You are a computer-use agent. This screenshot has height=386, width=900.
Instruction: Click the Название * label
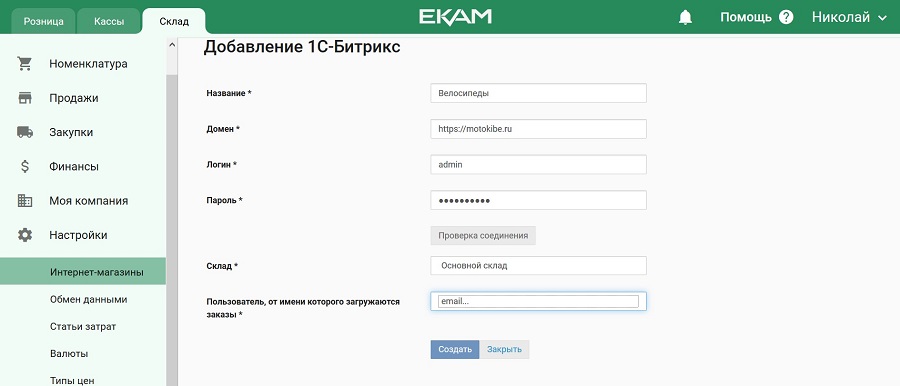click(229, 93)
